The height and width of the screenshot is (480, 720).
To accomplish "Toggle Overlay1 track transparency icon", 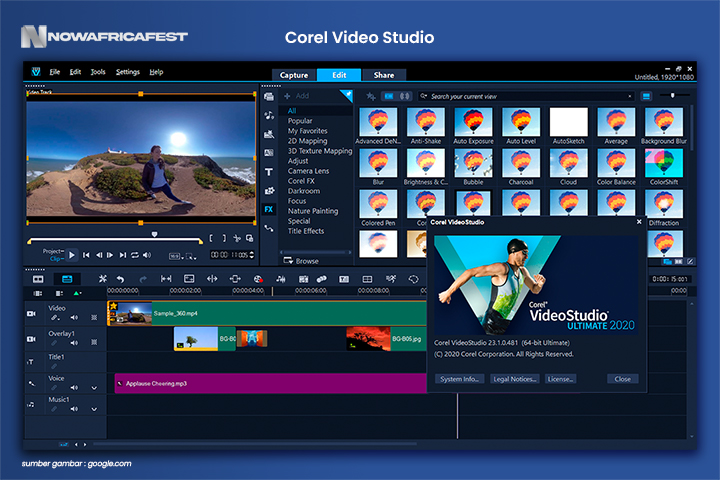I will point(94,342).
